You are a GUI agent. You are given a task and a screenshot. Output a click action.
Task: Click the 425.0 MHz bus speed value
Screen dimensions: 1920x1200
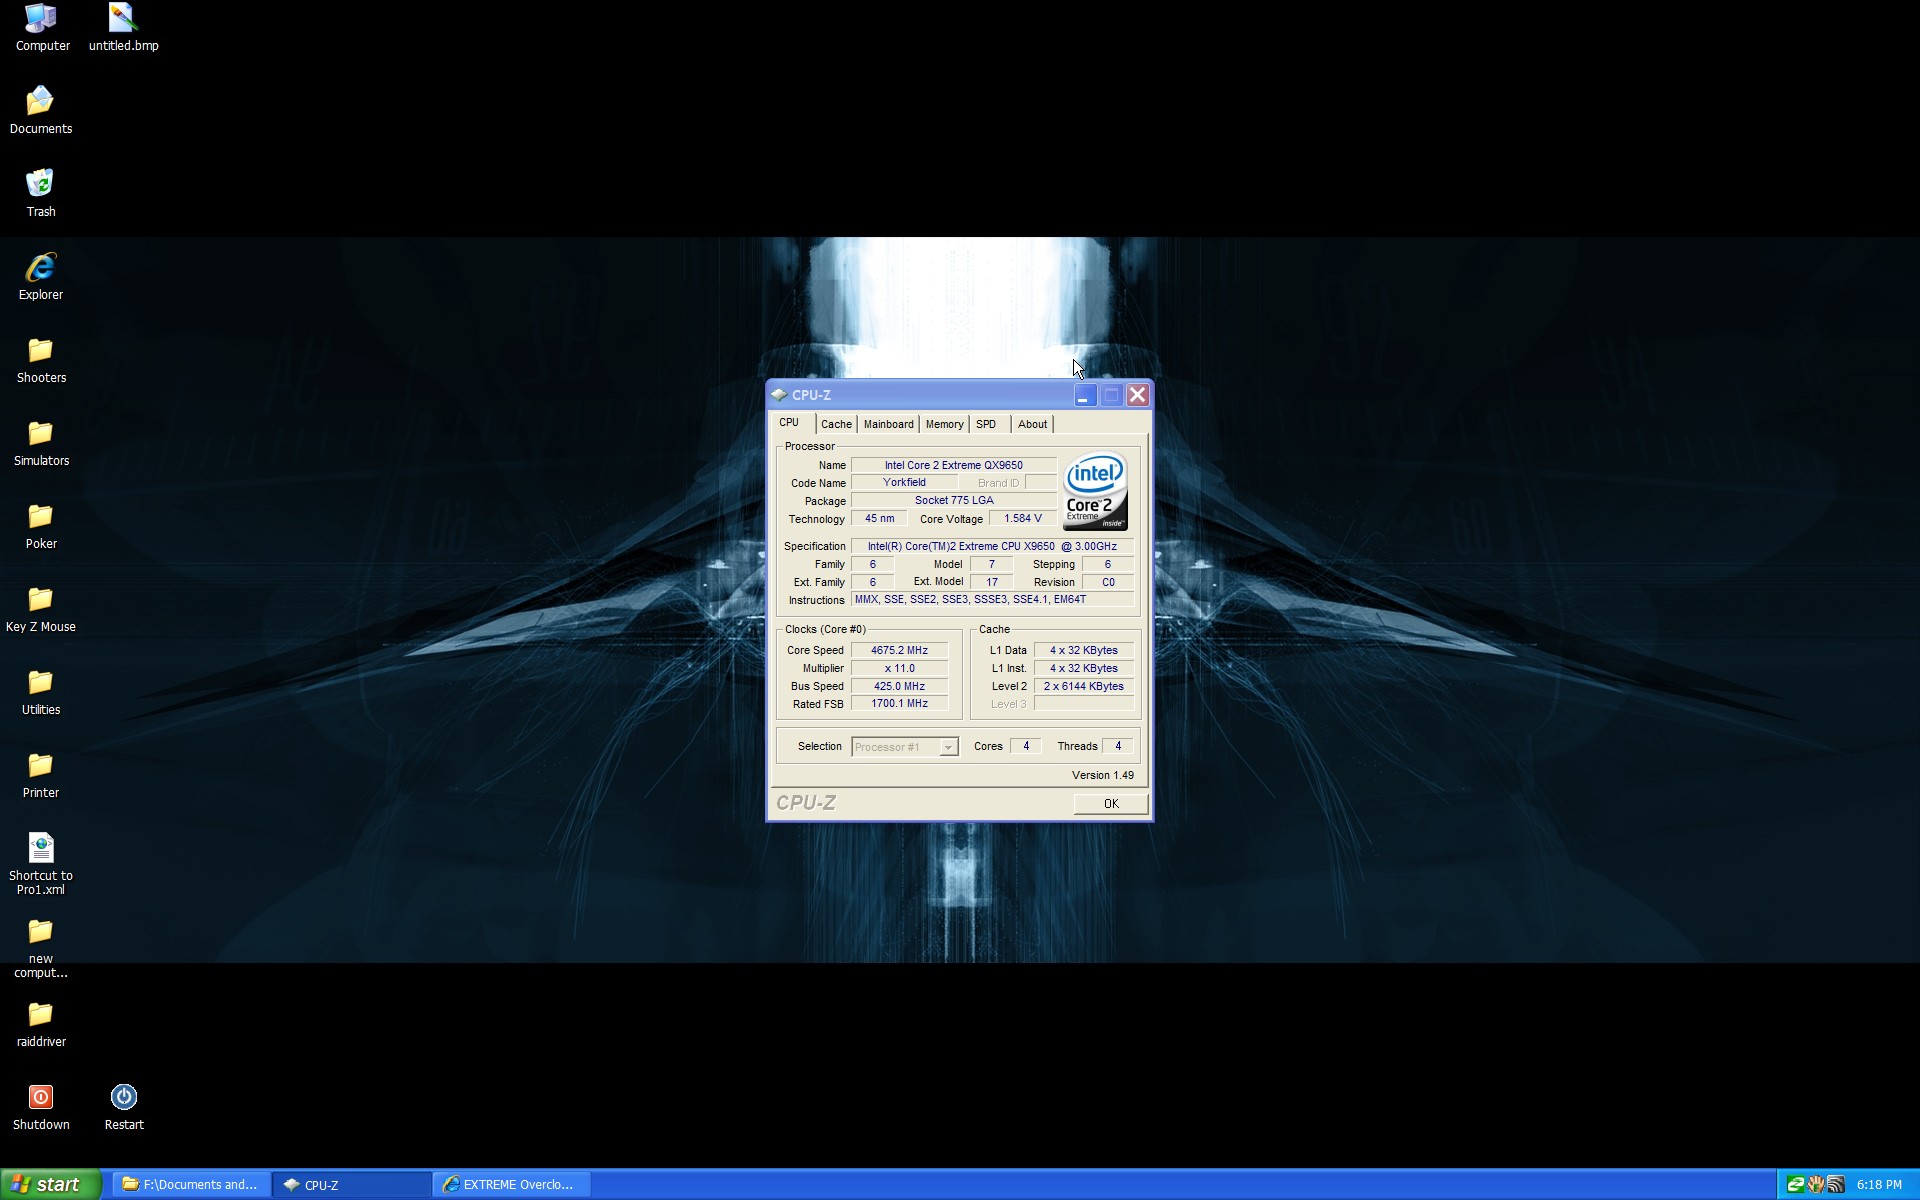(x=899, y=686)
